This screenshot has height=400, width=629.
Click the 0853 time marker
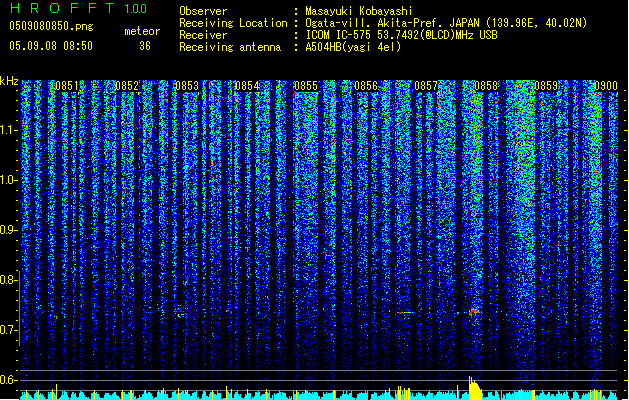pyautogui.click(x=187, y=86)
